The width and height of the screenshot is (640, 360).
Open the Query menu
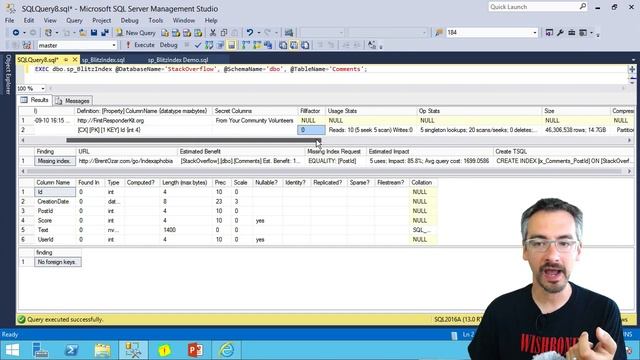(x=74, y=20)
